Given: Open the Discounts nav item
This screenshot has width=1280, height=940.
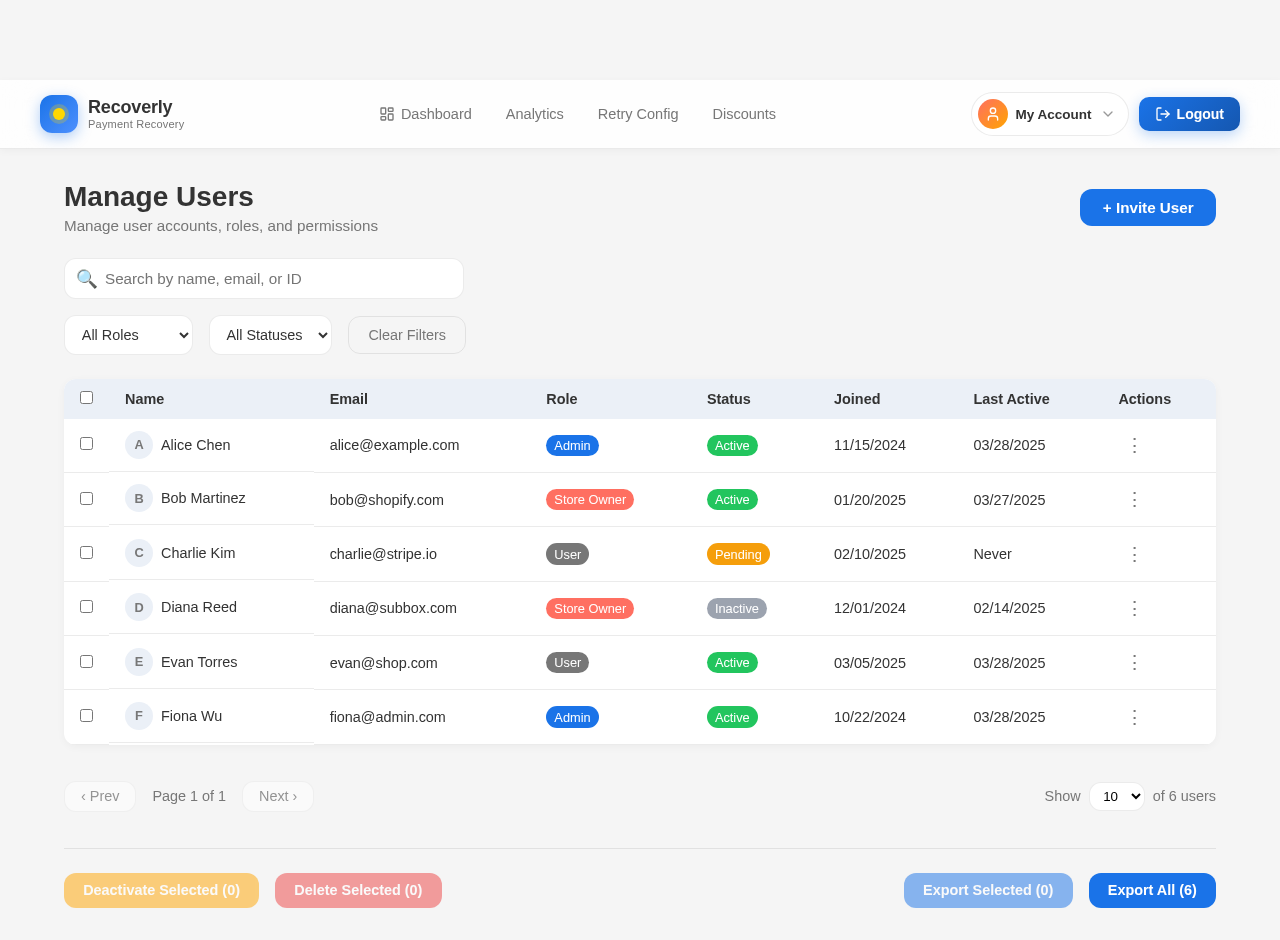Looking at the screenshot, I should (x=744, y=114).
